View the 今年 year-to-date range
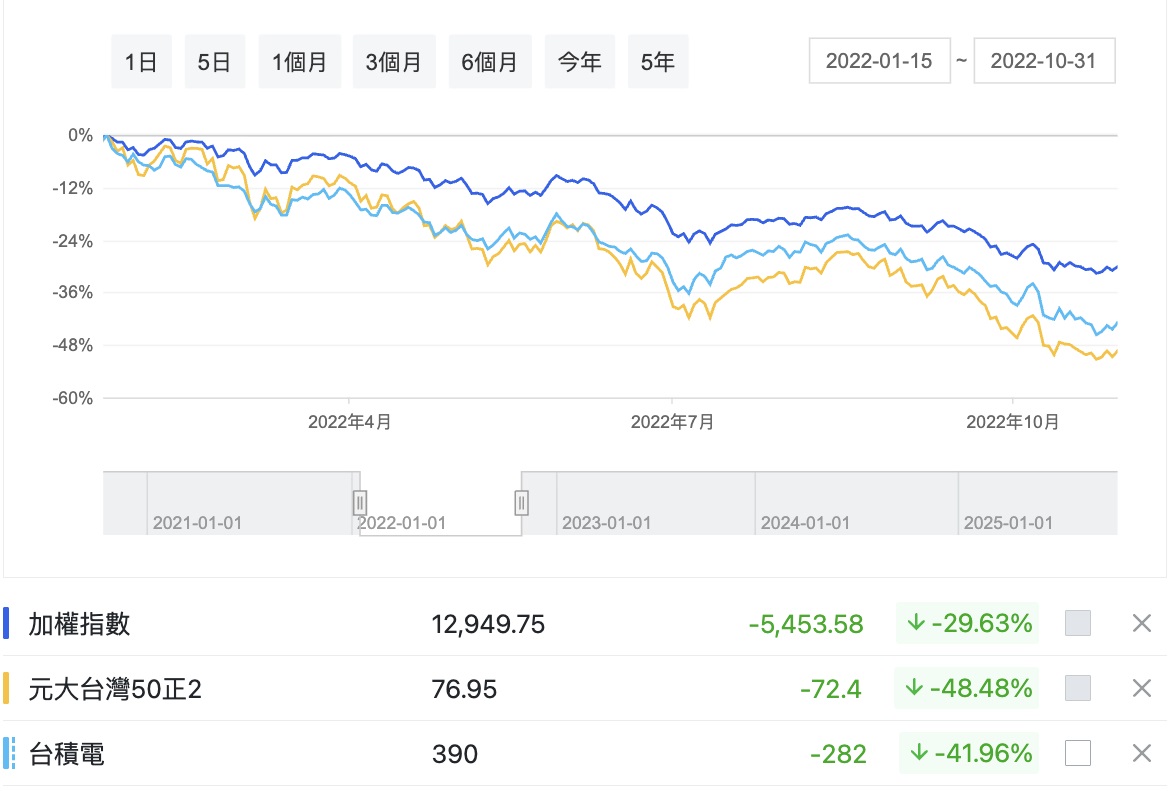Image resolution: width=1170 pixels, height=802 pixels. pyautogui.click(x=580, y=62)
